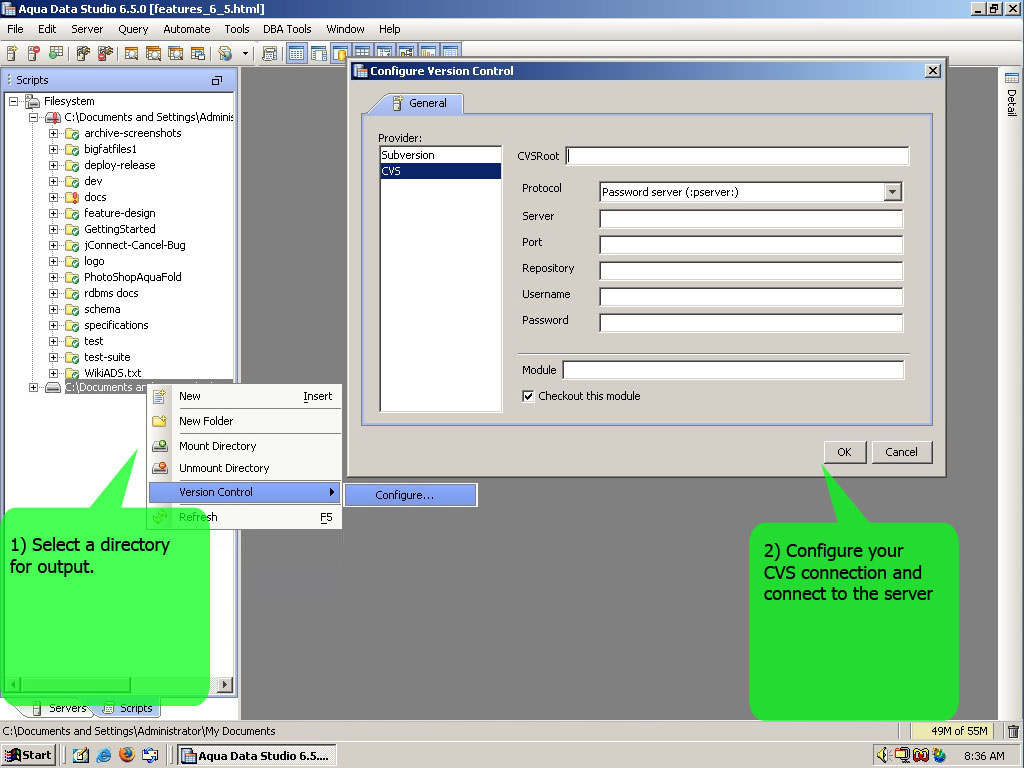Open the single Query Window toolbar icon
Viewport: 1024px width, 768px height.
[131, 54]
